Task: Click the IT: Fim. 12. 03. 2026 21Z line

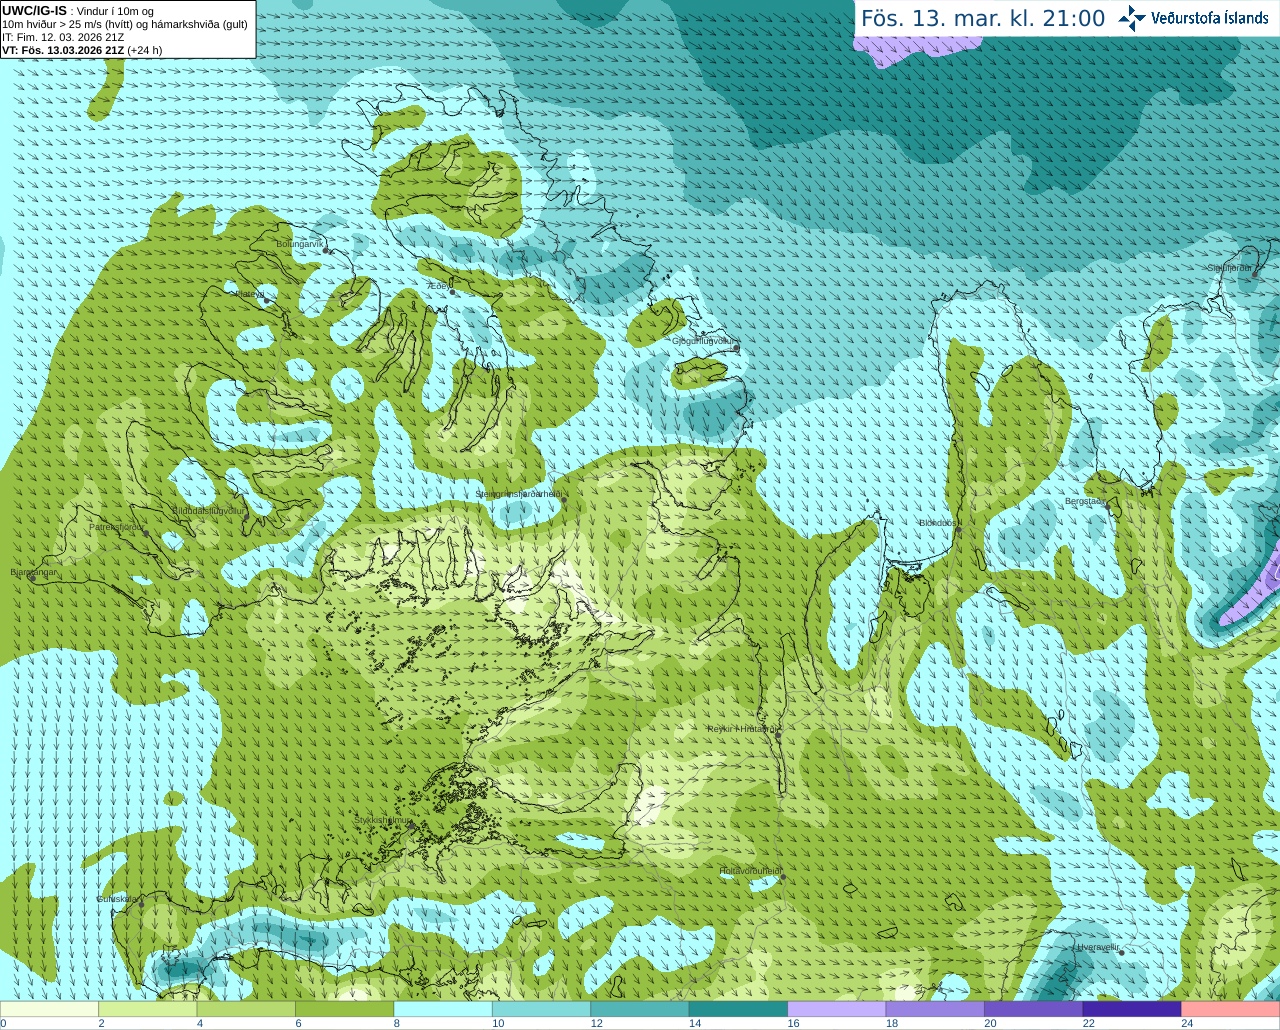Action: pyautogui.click(x=63, y=37)
